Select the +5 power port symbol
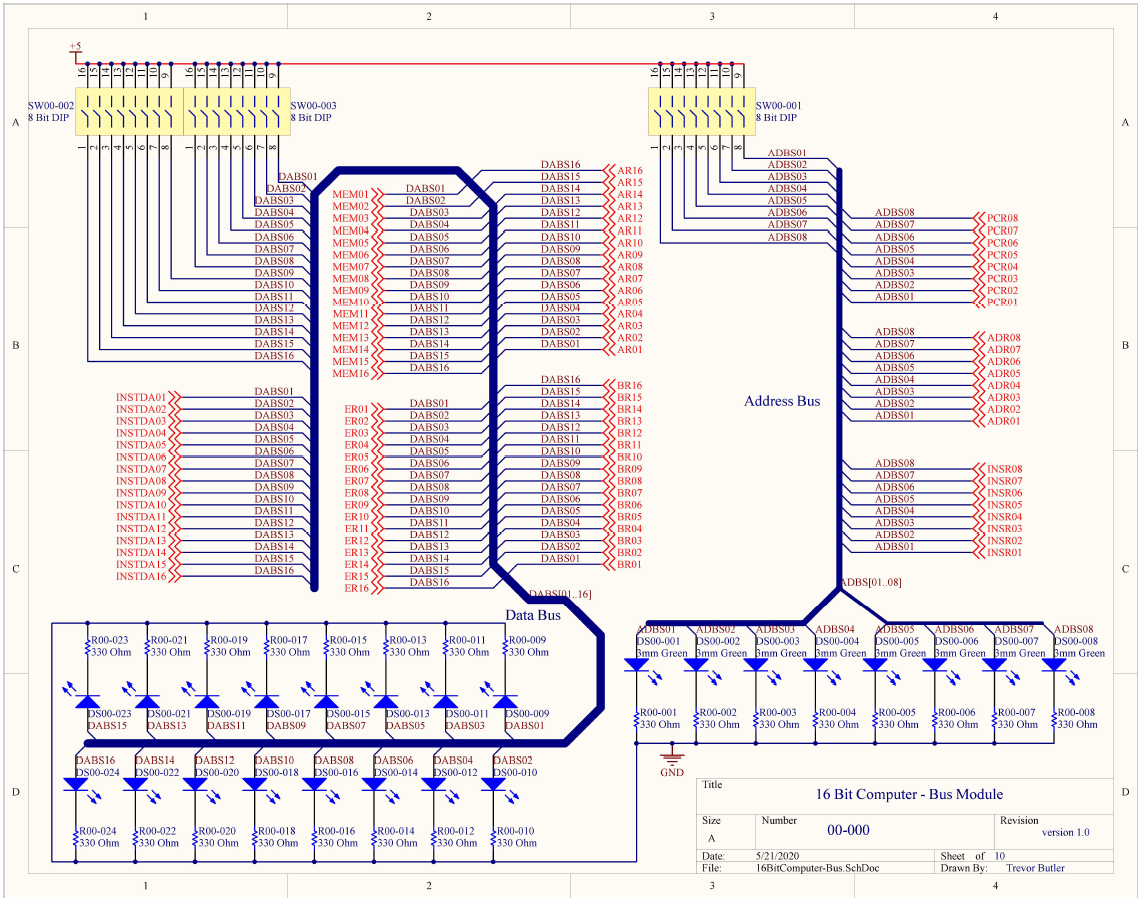The height and width of the screenshot is (903, 1142). coord(75,52)
